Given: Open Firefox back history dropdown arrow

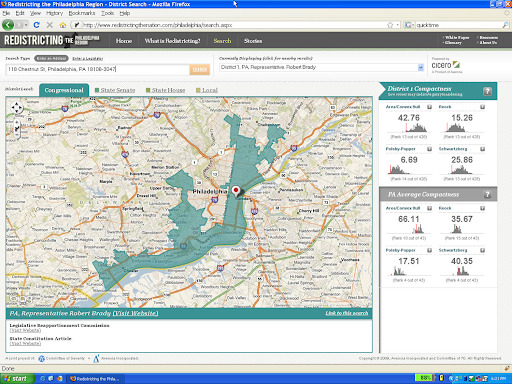Looking at the screenshot, I should 26,25.
